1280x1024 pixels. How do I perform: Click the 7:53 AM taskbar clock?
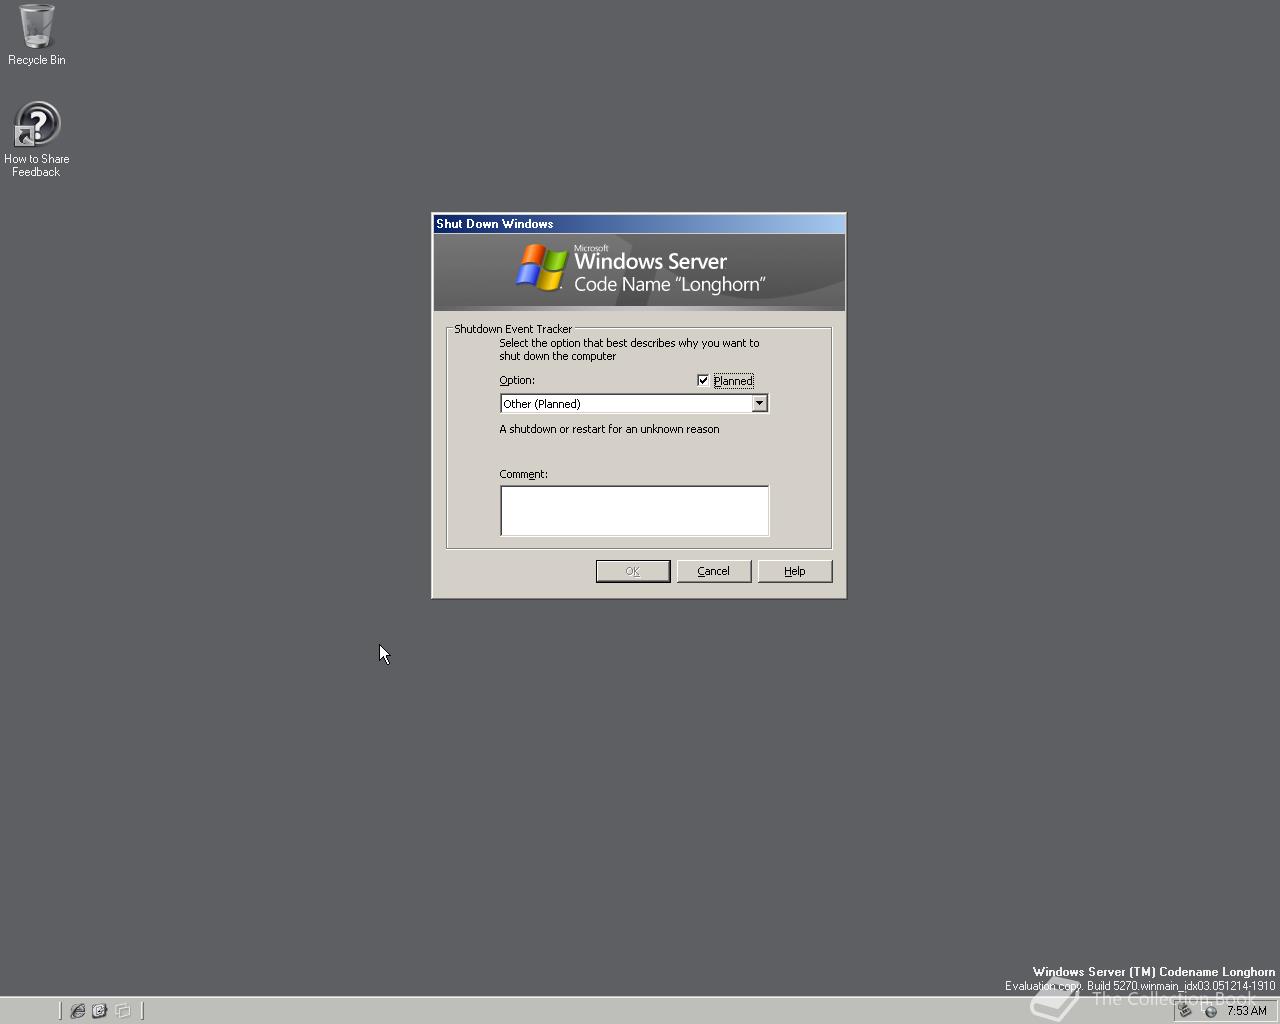(1246, 1011)
